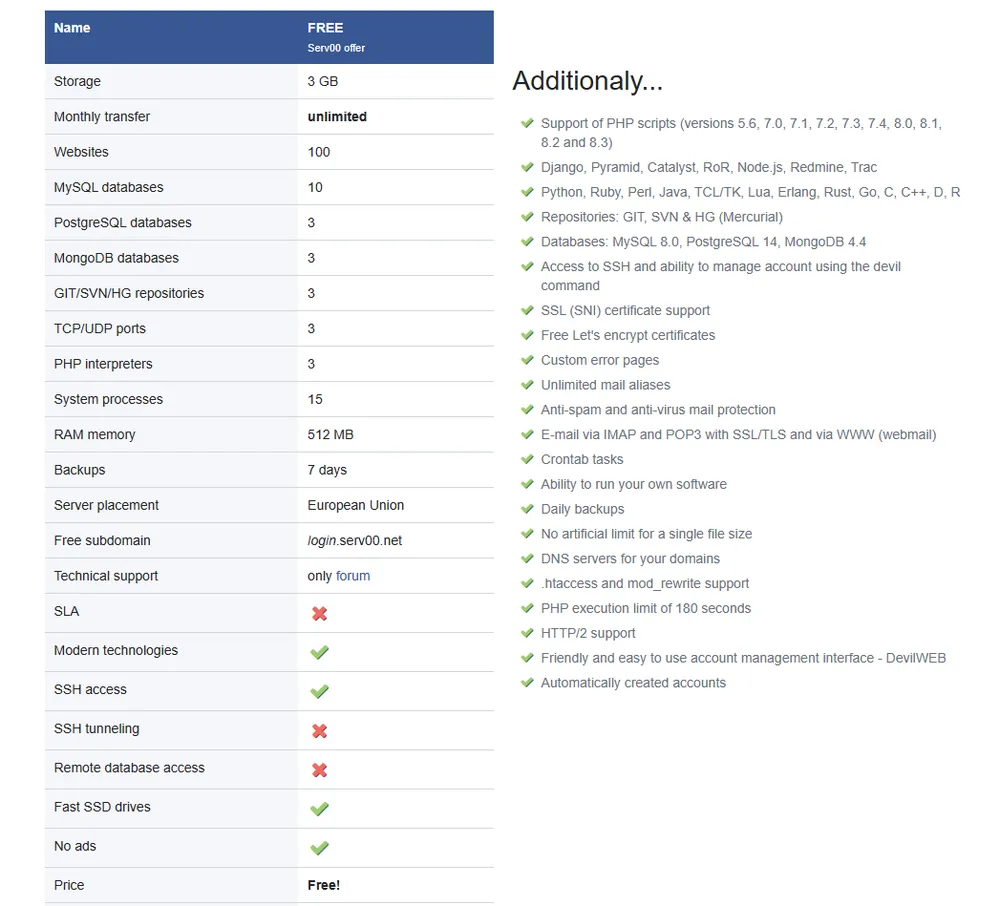
Task: Click the Additionaly... heading
Action: [587, 81]
